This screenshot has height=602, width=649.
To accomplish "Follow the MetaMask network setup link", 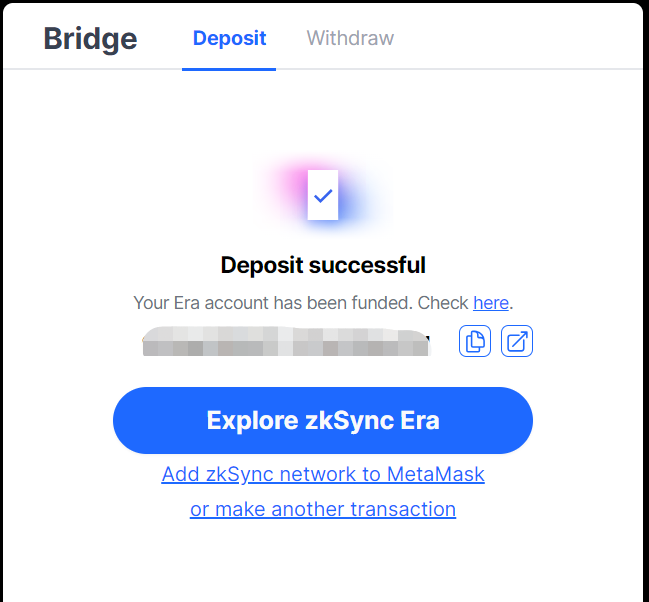I will [323, 474].
